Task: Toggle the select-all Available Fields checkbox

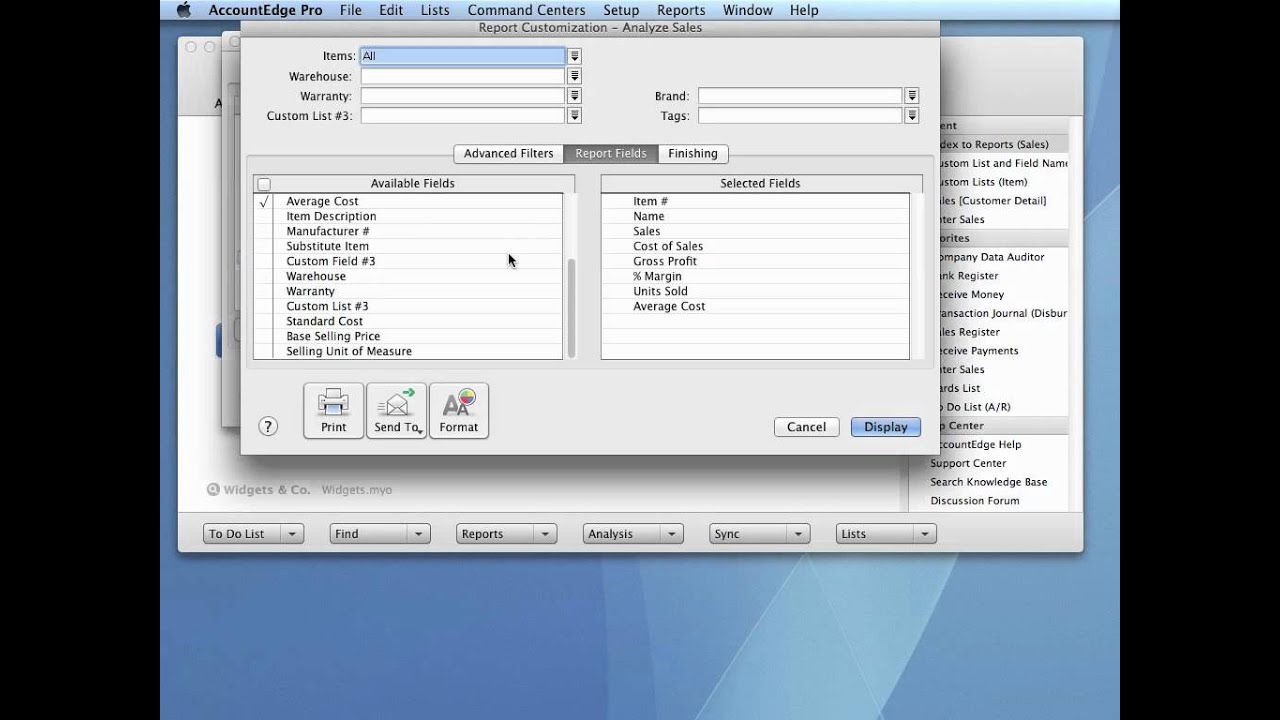Action: (x=264, y=184)
